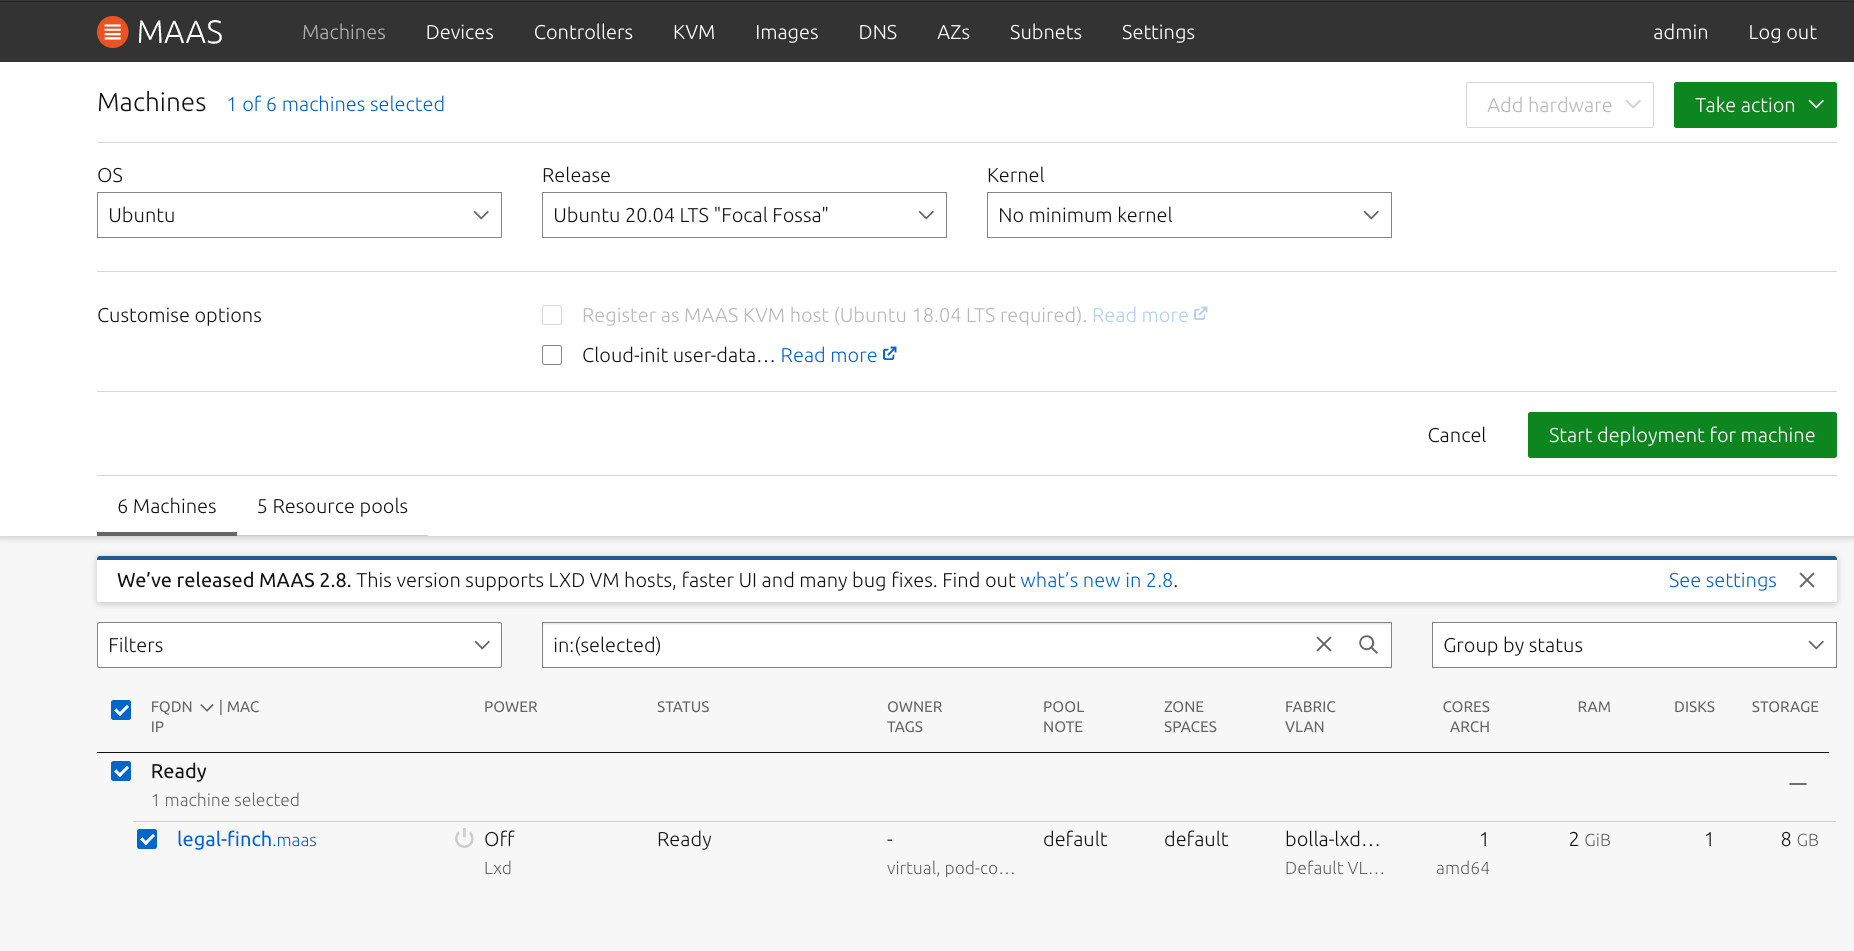Click the search magnifier icon
Viewport: 1854px width, 951px height.
[x=1368, y=645]
